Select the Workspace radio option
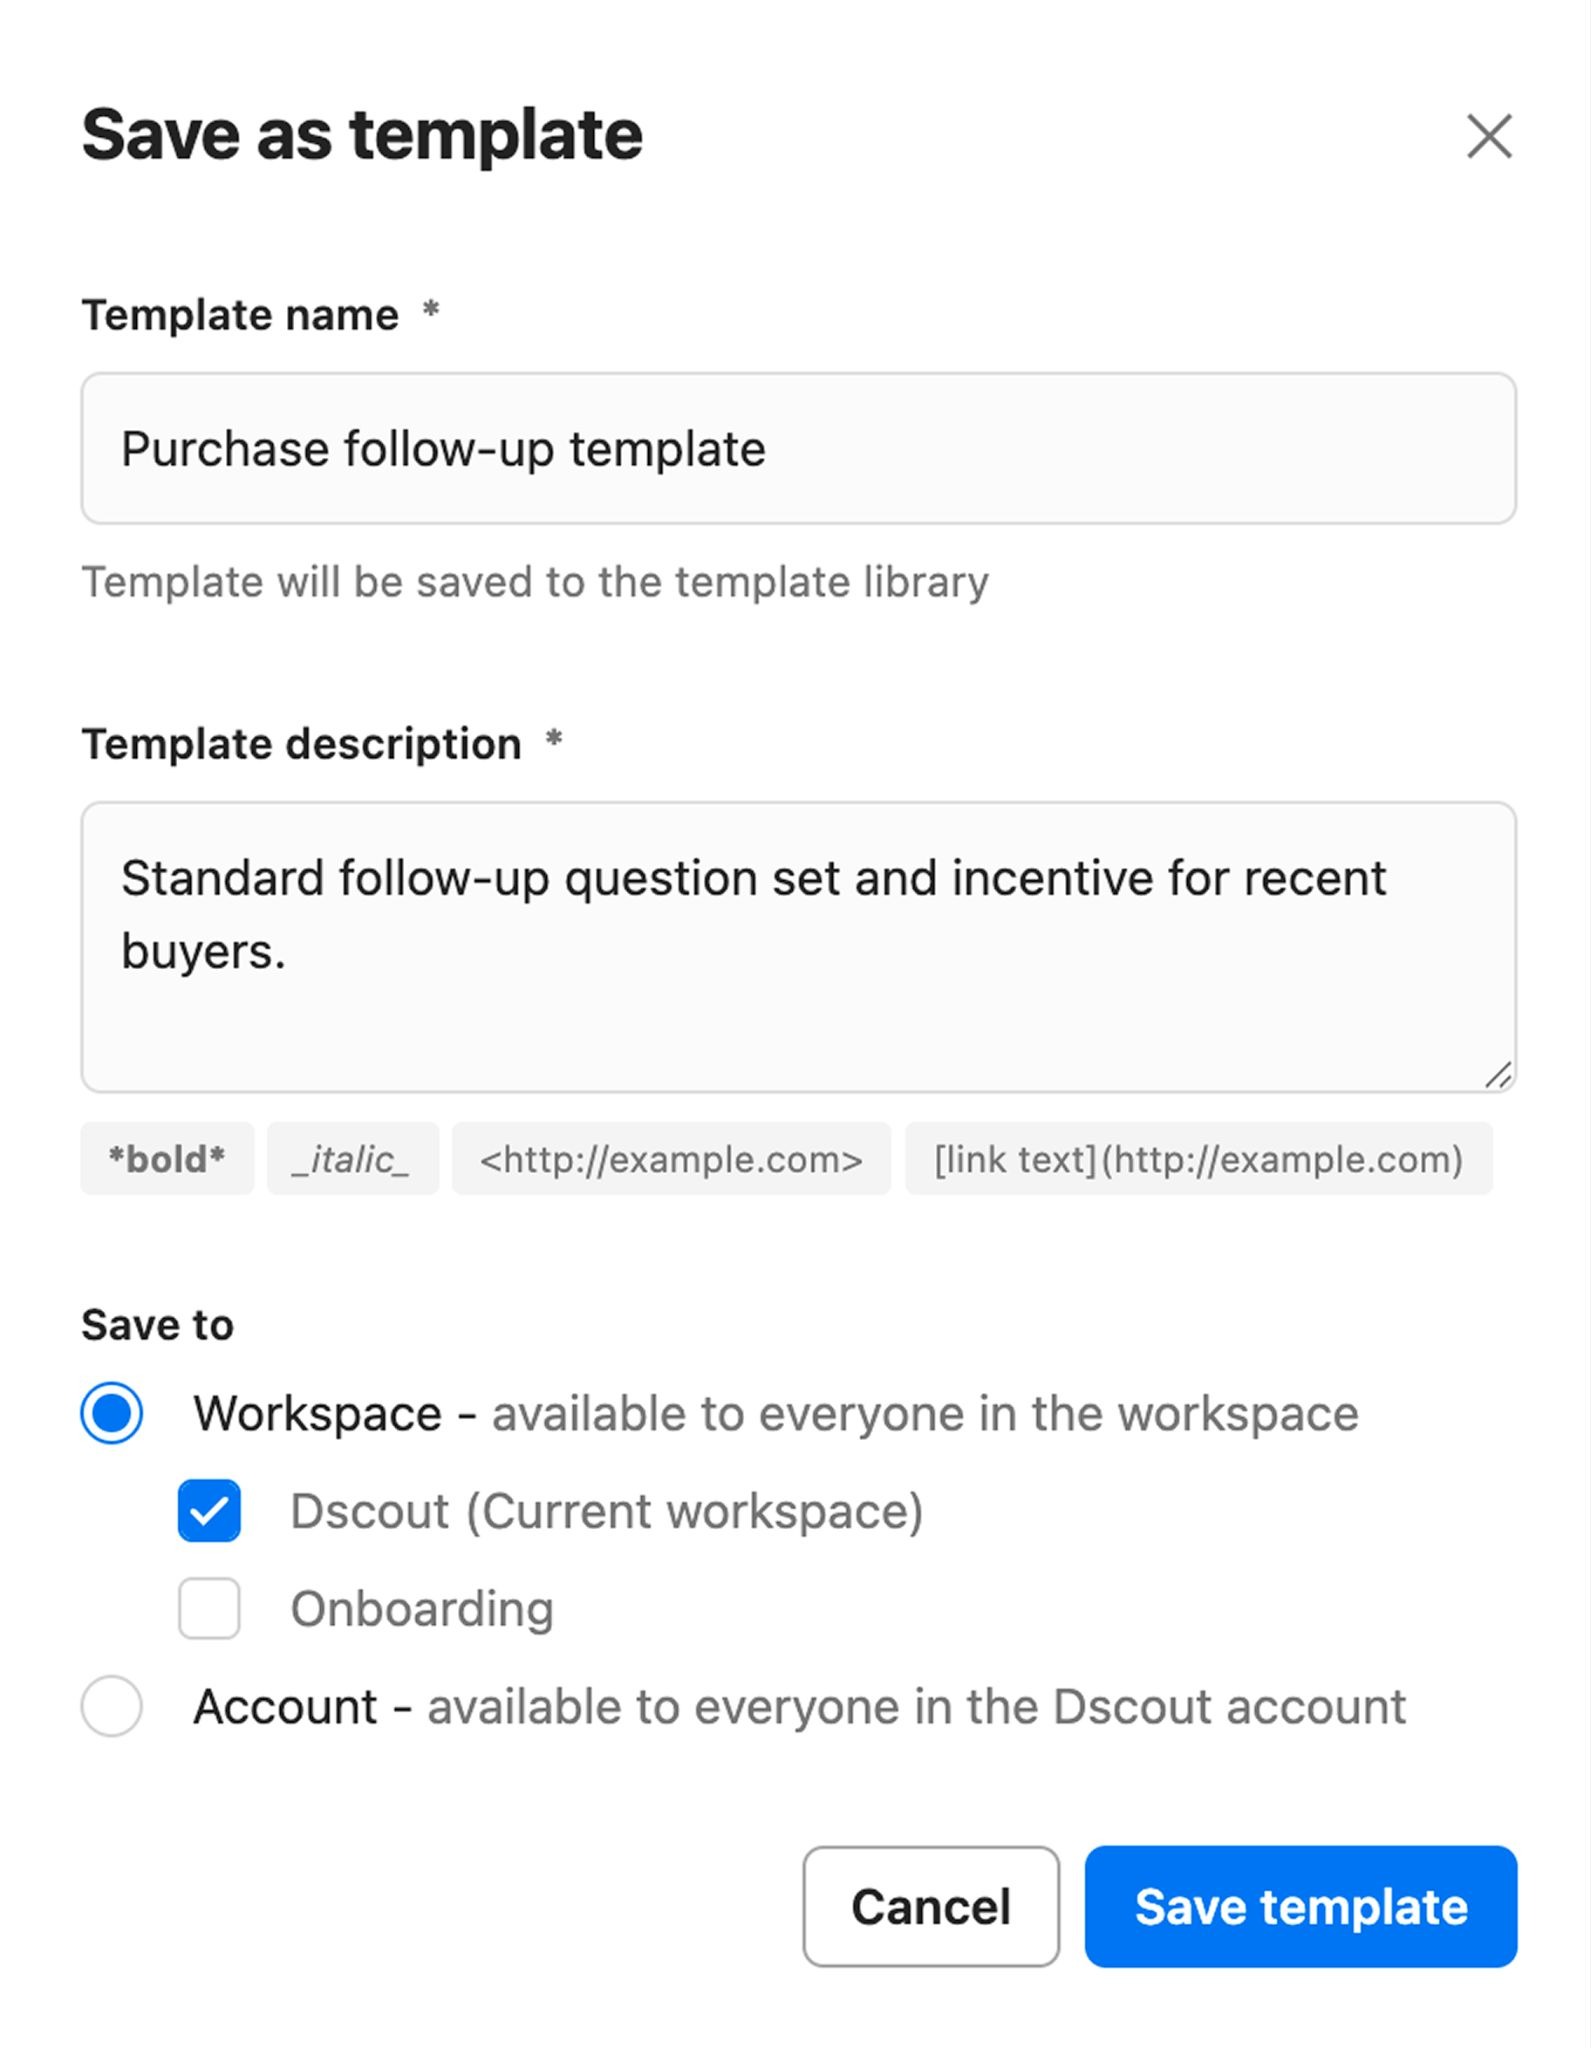This screenshot has width=1591, height=2048. [112, 1413]
